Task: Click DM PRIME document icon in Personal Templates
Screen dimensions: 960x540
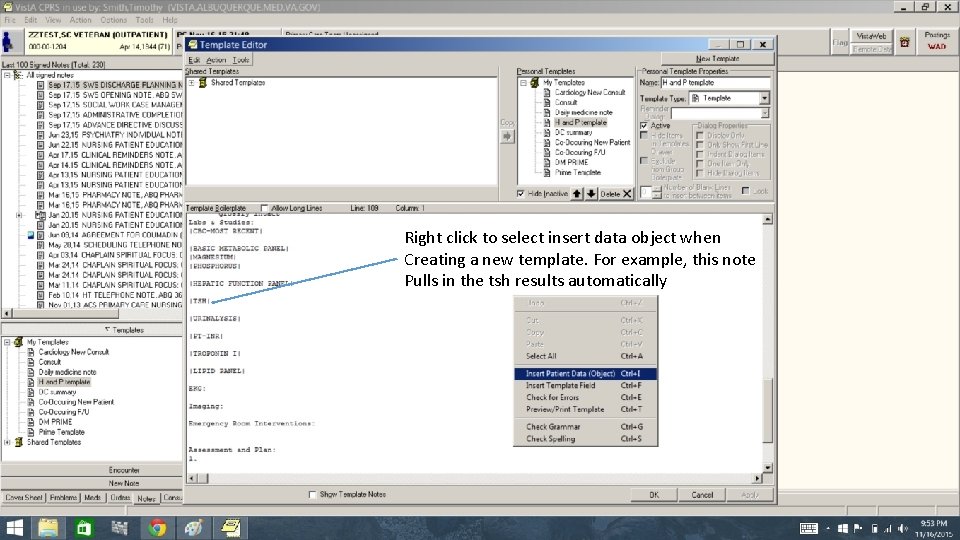Action: coord(547,162)
